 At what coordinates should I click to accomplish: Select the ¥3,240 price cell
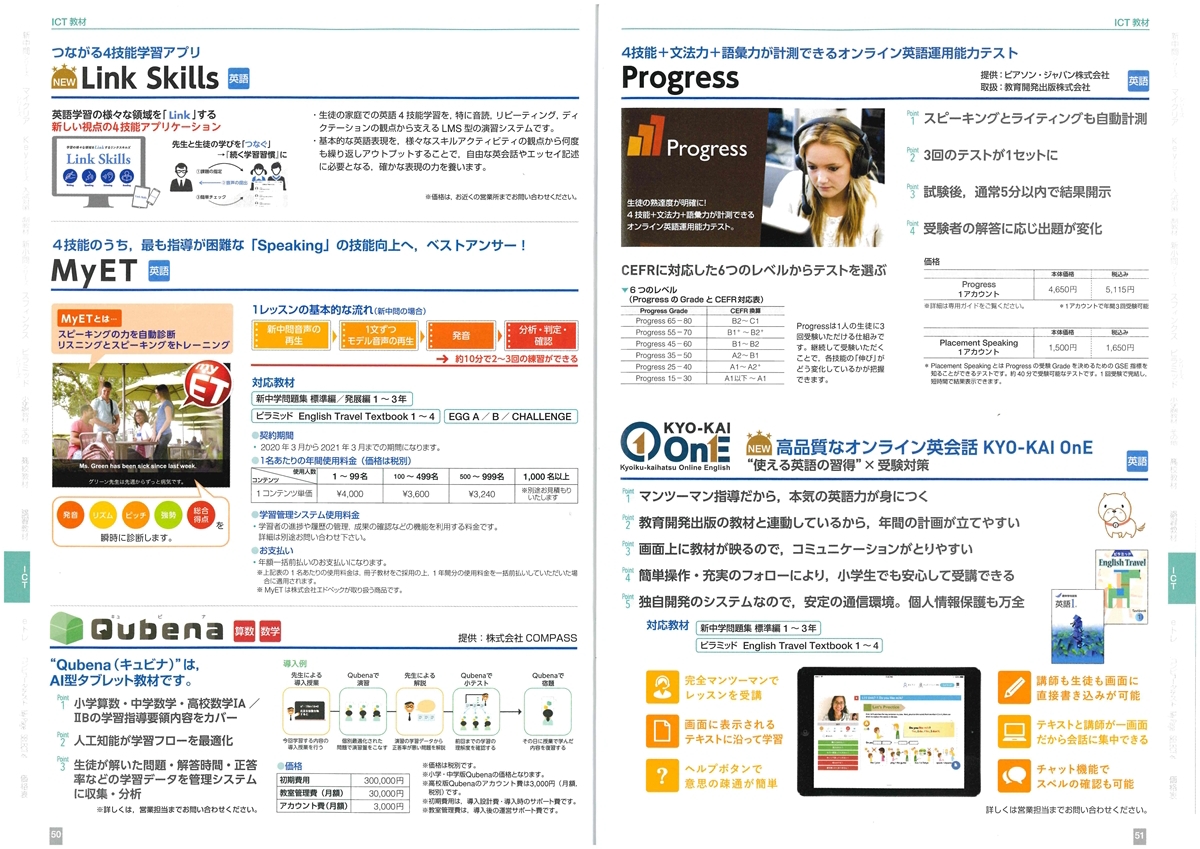[481, 494]
